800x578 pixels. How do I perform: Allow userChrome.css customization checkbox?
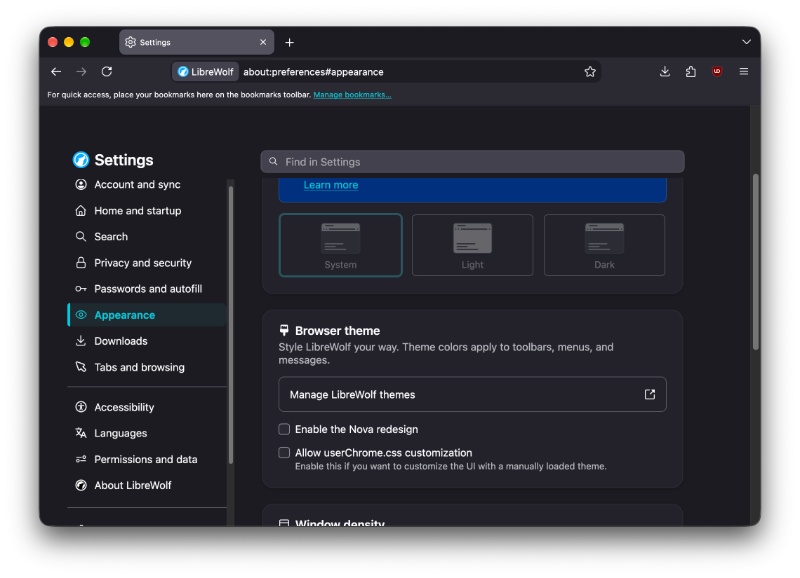(284, 453)
